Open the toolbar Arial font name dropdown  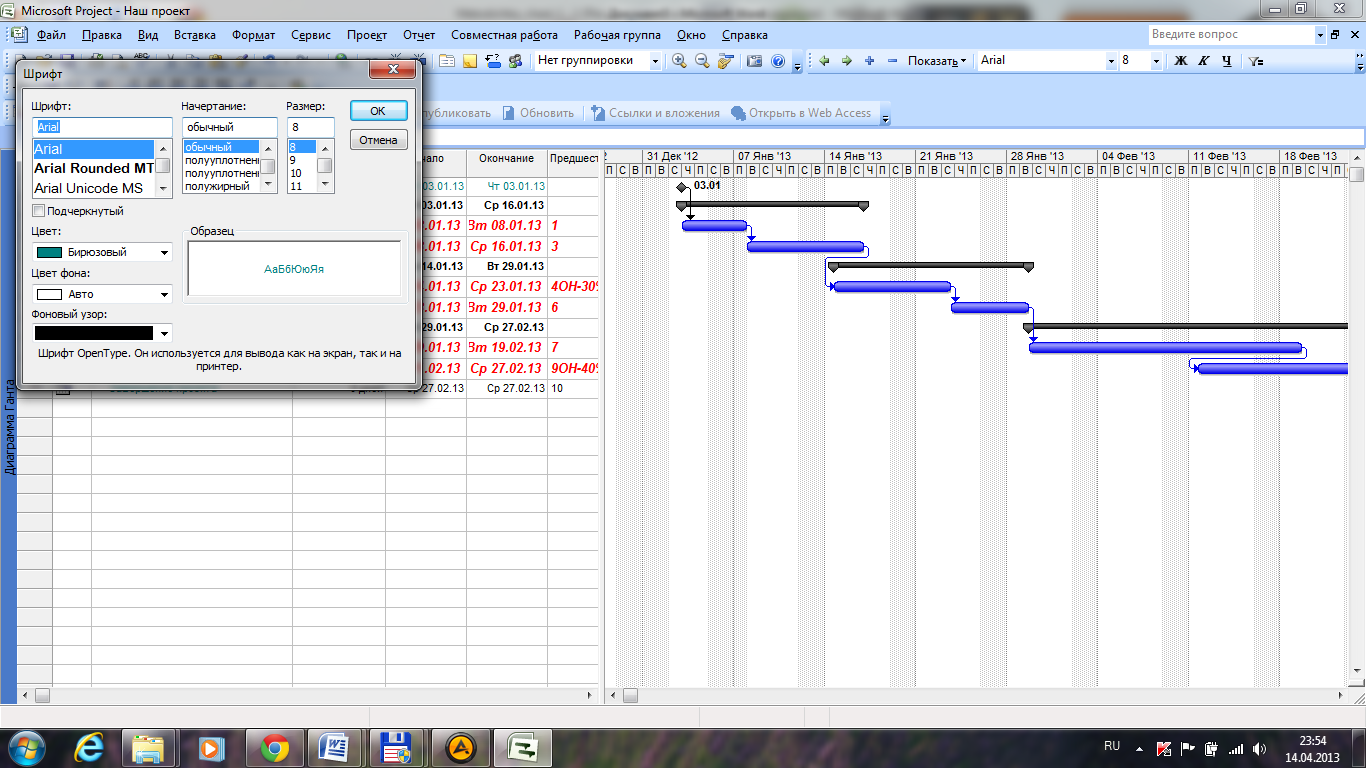click(1110, 61)
